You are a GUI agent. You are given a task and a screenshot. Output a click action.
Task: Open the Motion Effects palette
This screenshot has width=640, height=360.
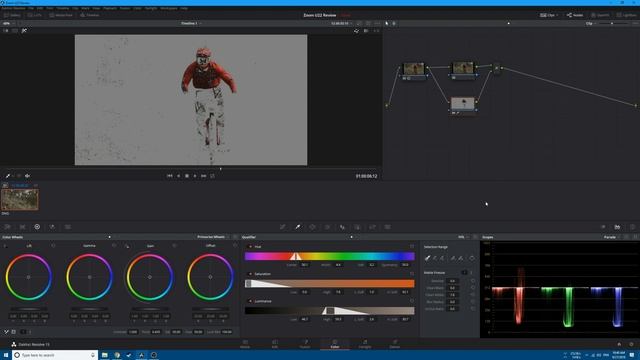pos(68,227)
